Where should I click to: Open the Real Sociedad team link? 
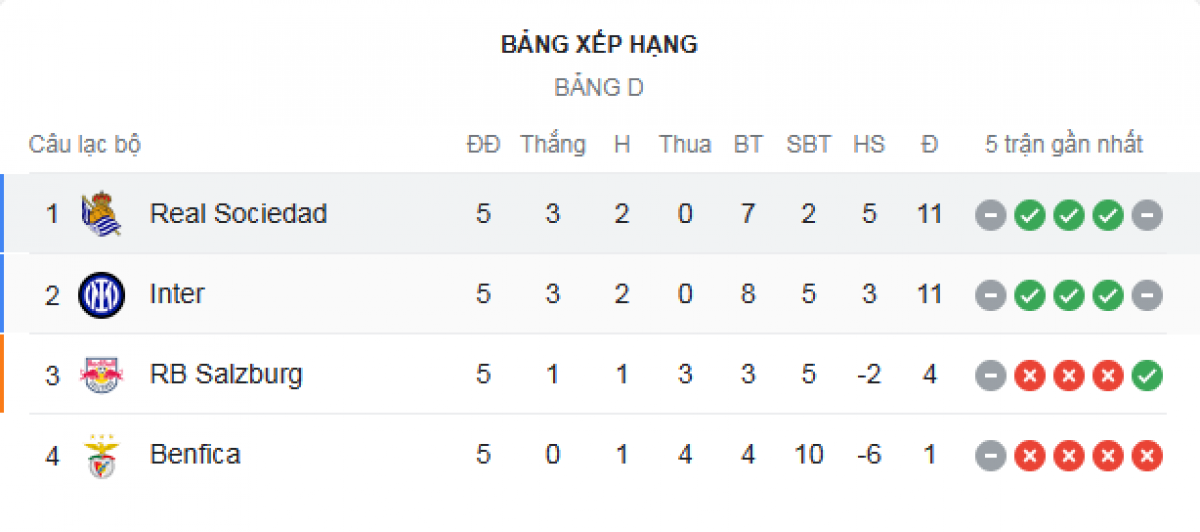[x=238, y=214]
